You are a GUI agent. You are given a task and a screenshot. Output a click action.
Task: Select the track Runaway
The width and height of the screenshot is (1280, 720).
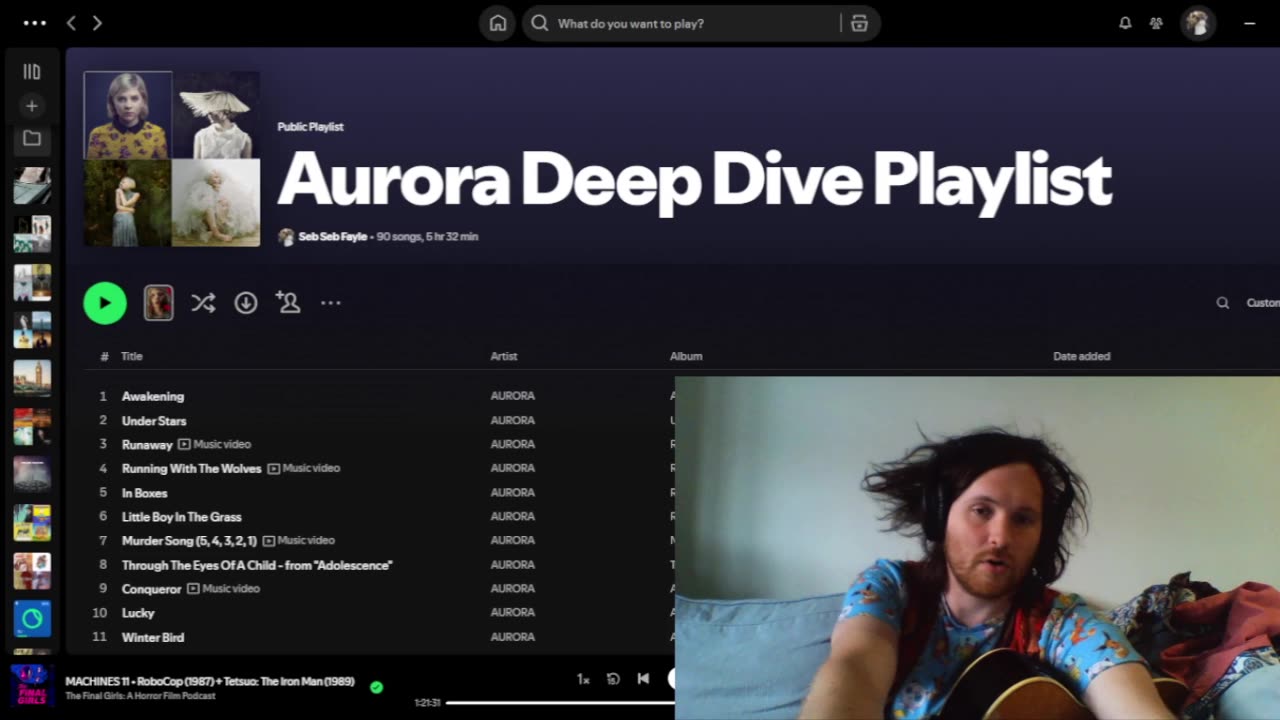tap(147, 445)
